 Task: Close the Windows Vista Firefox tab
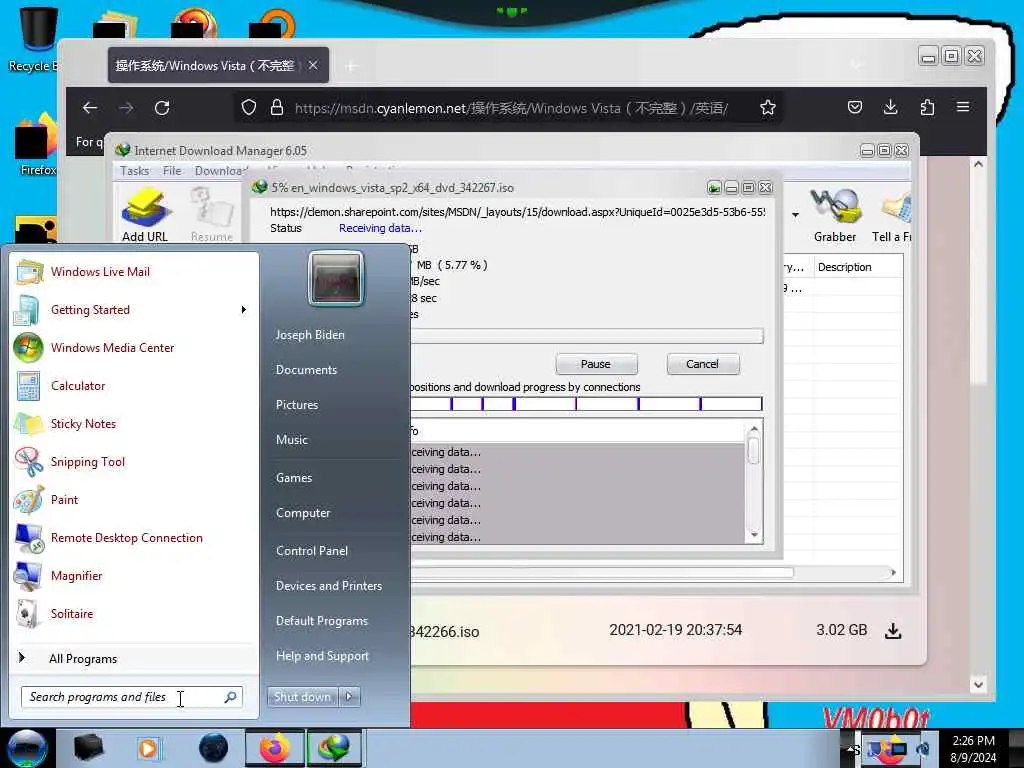point(313,65)
